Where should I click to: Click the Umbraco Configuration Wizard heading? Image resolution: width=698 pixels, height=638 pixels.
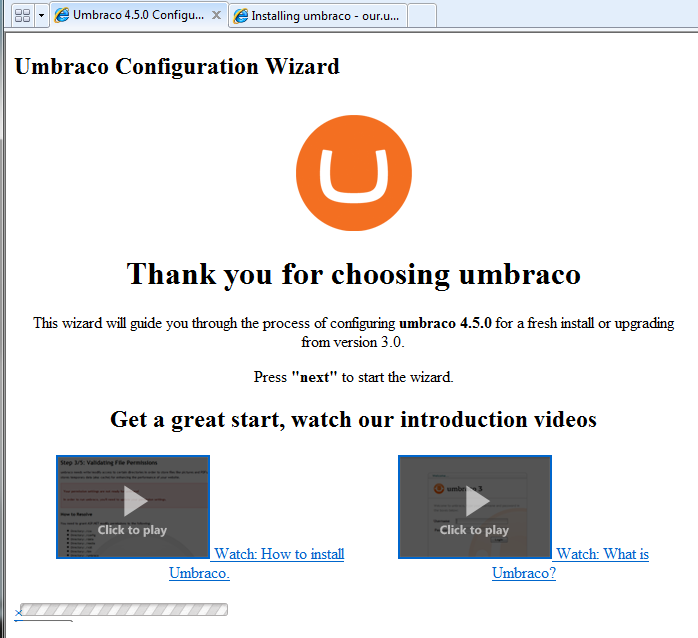point(177,66)
